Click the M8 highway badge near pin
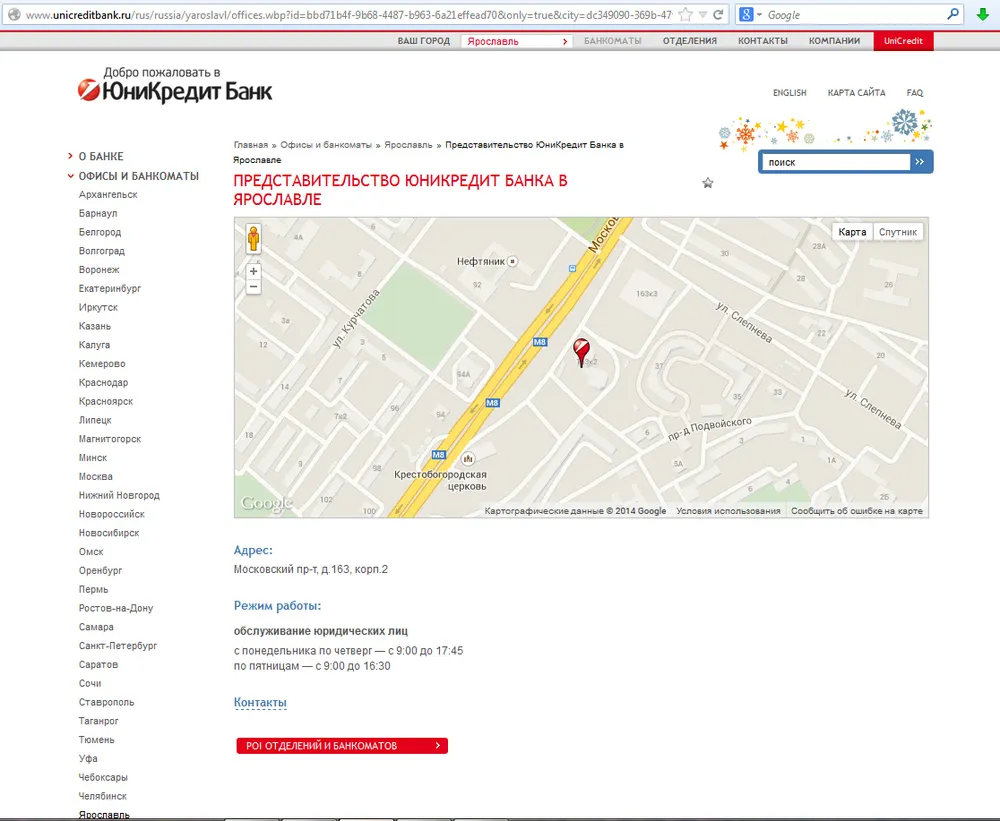The image size is (1000, 821). coord(540,342)
